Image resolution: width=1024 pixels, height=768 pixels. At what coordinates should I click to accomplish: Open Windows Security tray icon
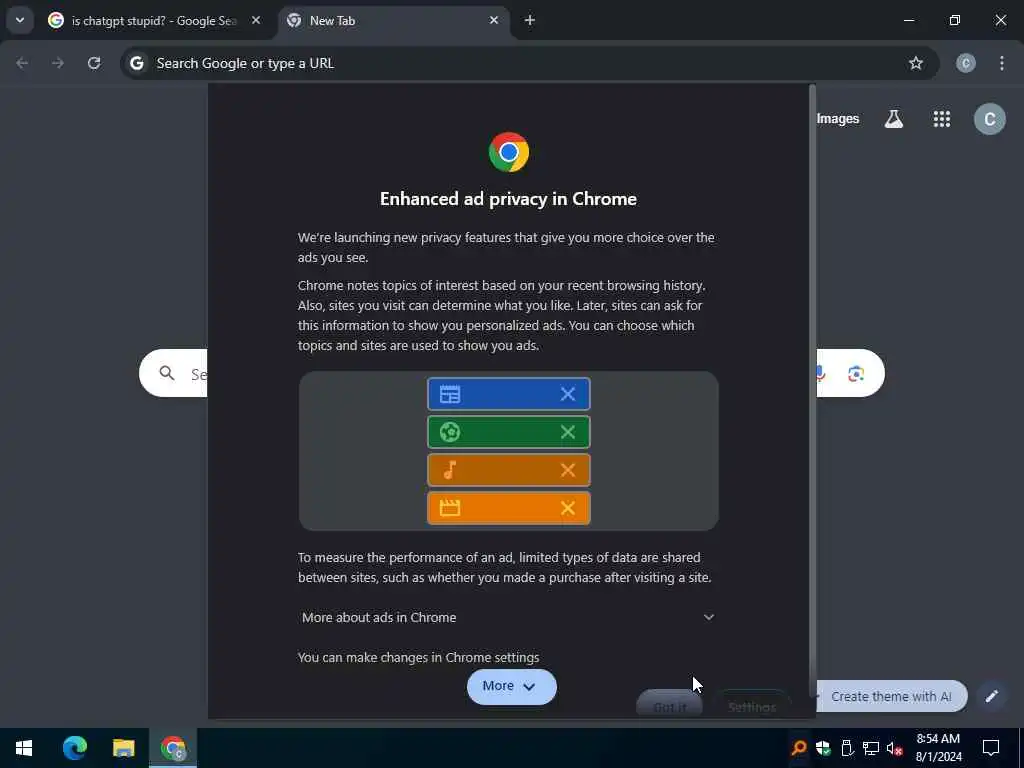pos(823,748)
